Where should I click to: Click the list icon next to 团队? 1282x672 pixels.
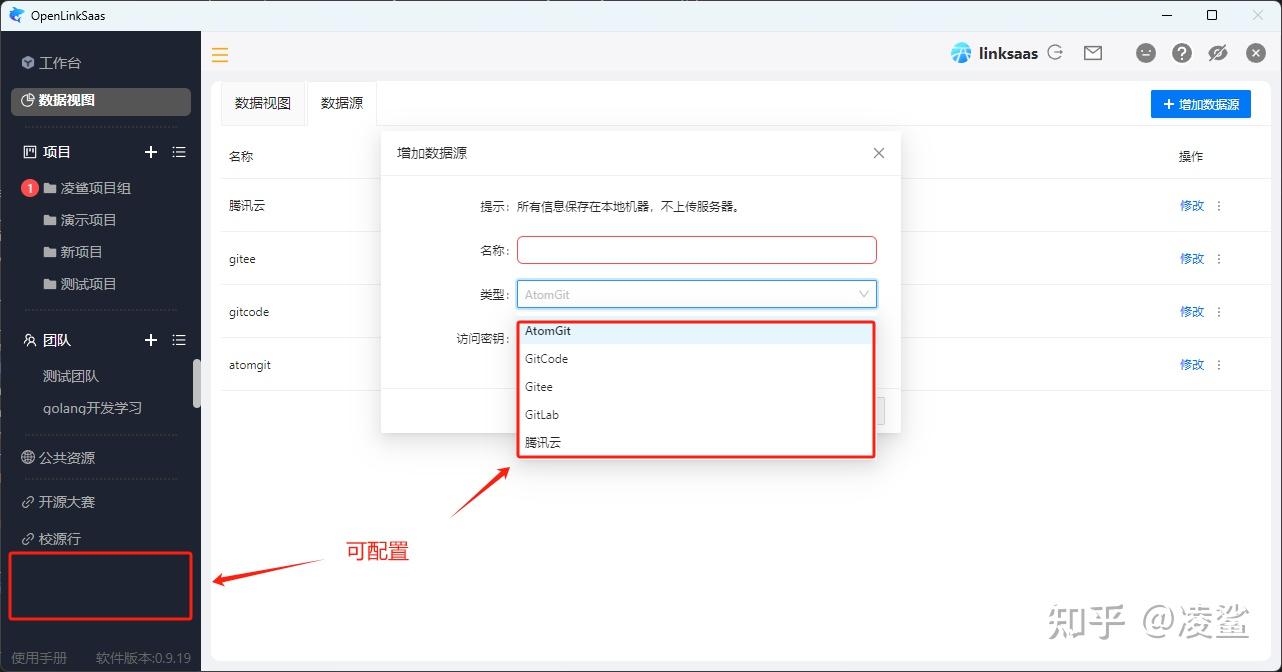[179, 340]
